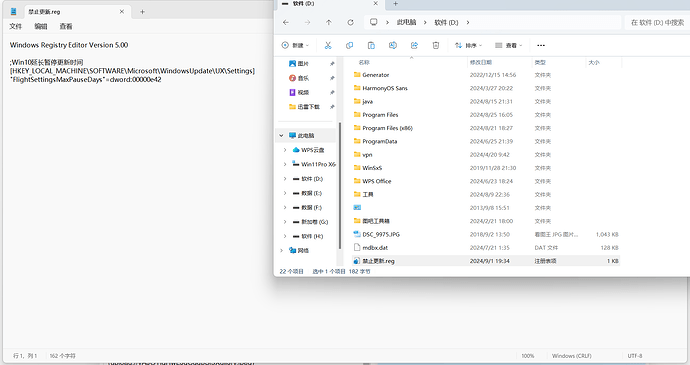Click the 100% zoom level in Notepad status bar
Image resolution: width=690 pixels, height=365 pixels.
[528, 356]
